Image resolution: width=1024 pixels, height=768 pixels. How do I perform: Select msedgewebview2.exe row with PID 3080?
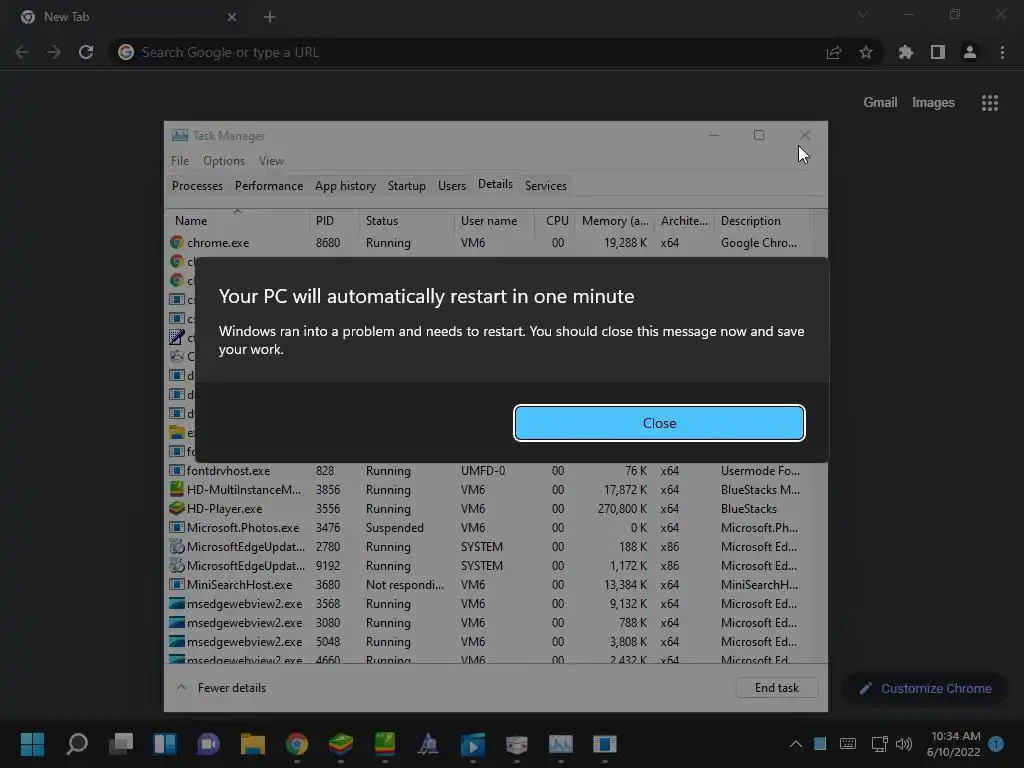(488, 622)
